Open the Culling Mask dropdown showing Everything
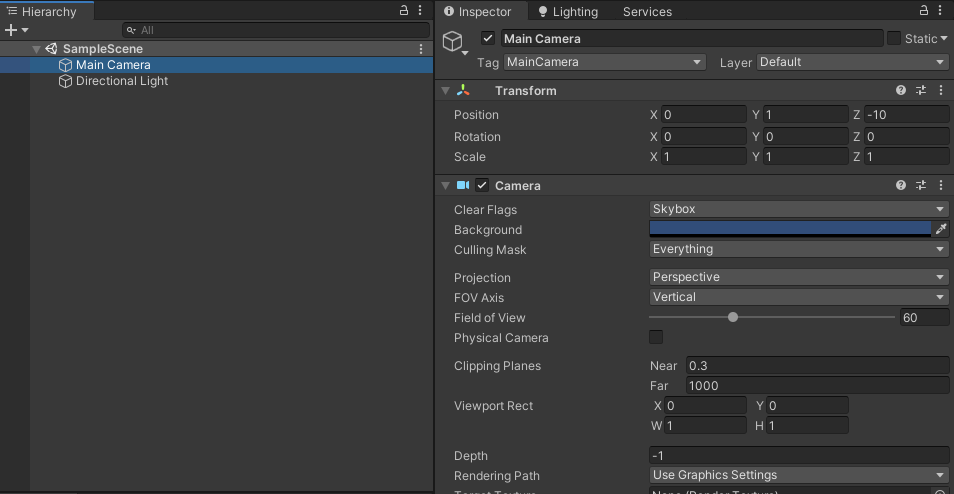This screenshot has width=954, height=494. (799, 249)
